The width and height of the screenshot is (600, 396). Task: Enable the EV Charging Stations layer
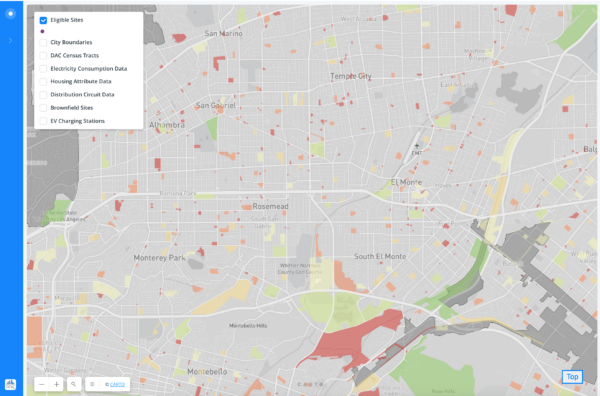43,121
